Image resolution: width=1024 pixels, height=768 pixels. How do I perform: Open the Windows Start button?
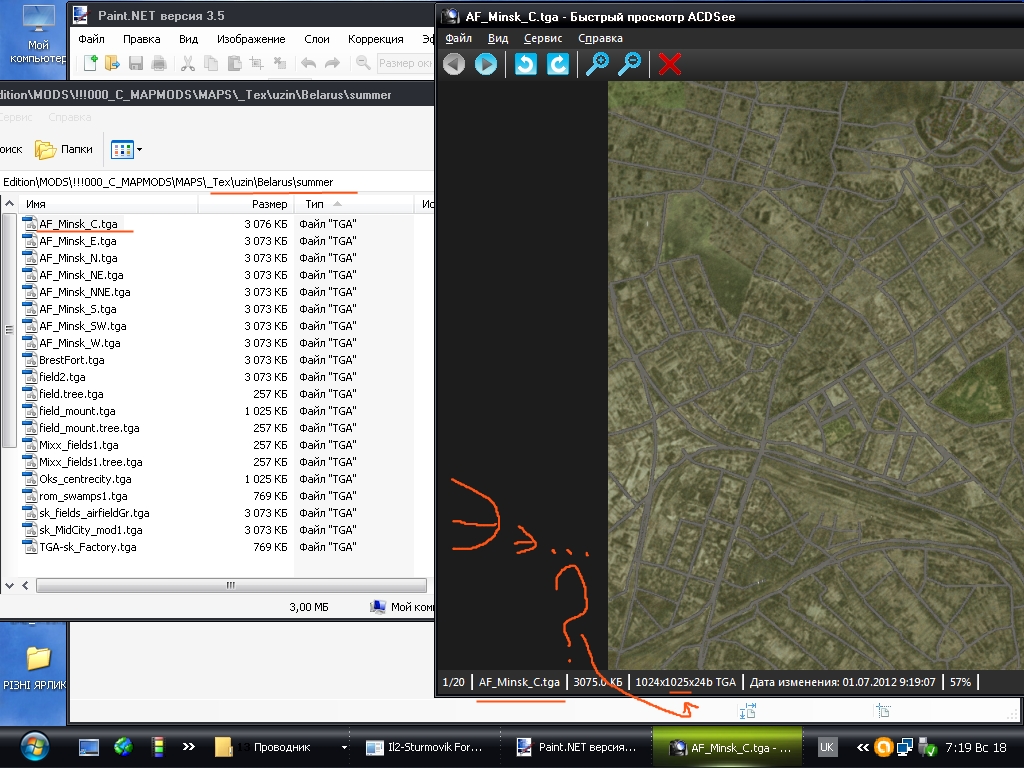35,747
